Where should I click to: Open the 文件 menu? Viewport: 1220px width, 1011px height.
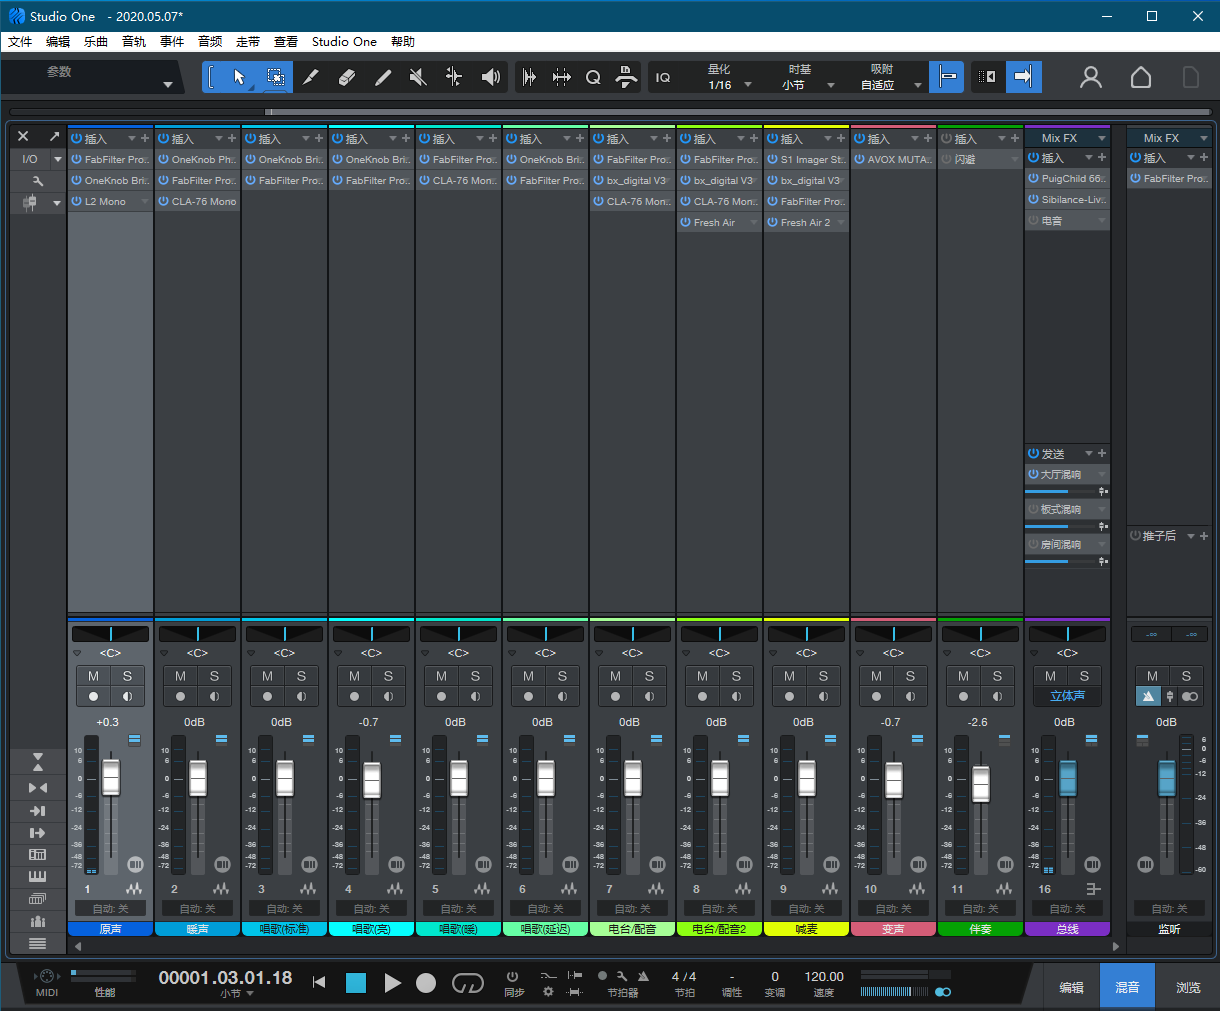click(20, 41)
